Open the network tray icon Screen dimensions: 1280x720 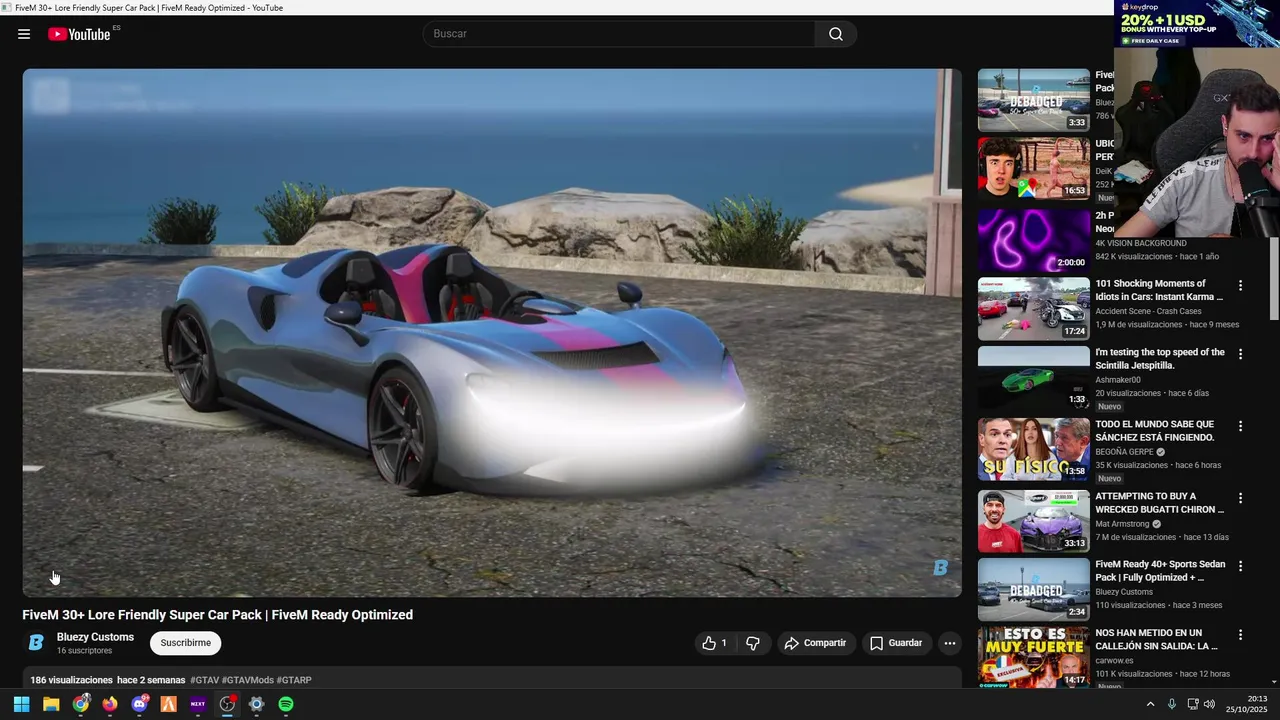click(x=1192, y=704)
